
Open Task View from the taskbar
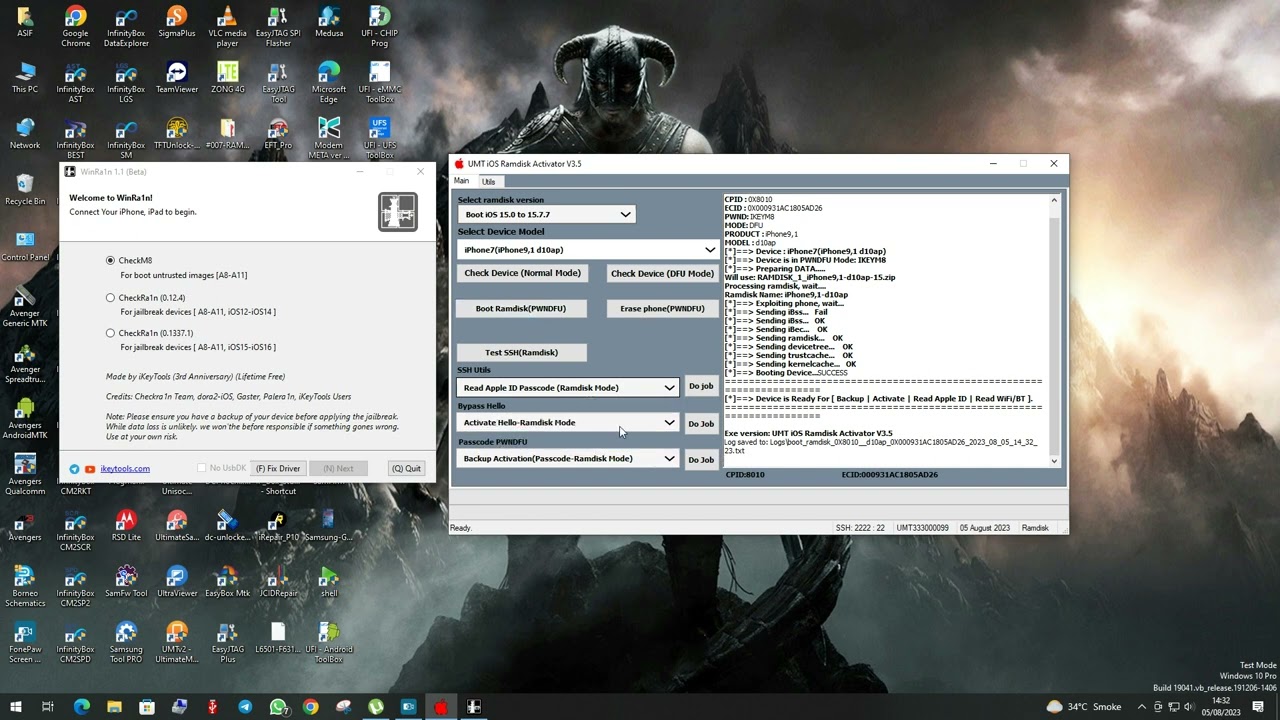(x=48, y=707)
